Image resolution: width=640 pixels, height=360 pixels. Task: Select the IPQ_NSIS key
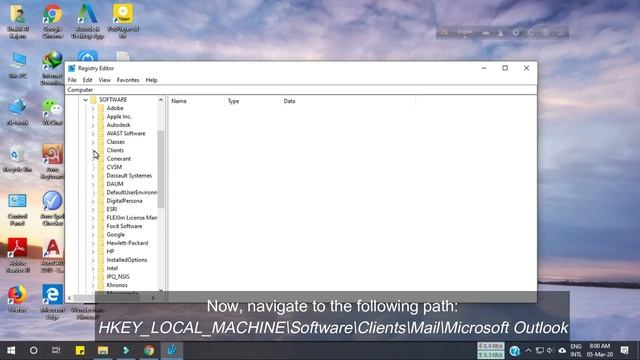(118, 277)
